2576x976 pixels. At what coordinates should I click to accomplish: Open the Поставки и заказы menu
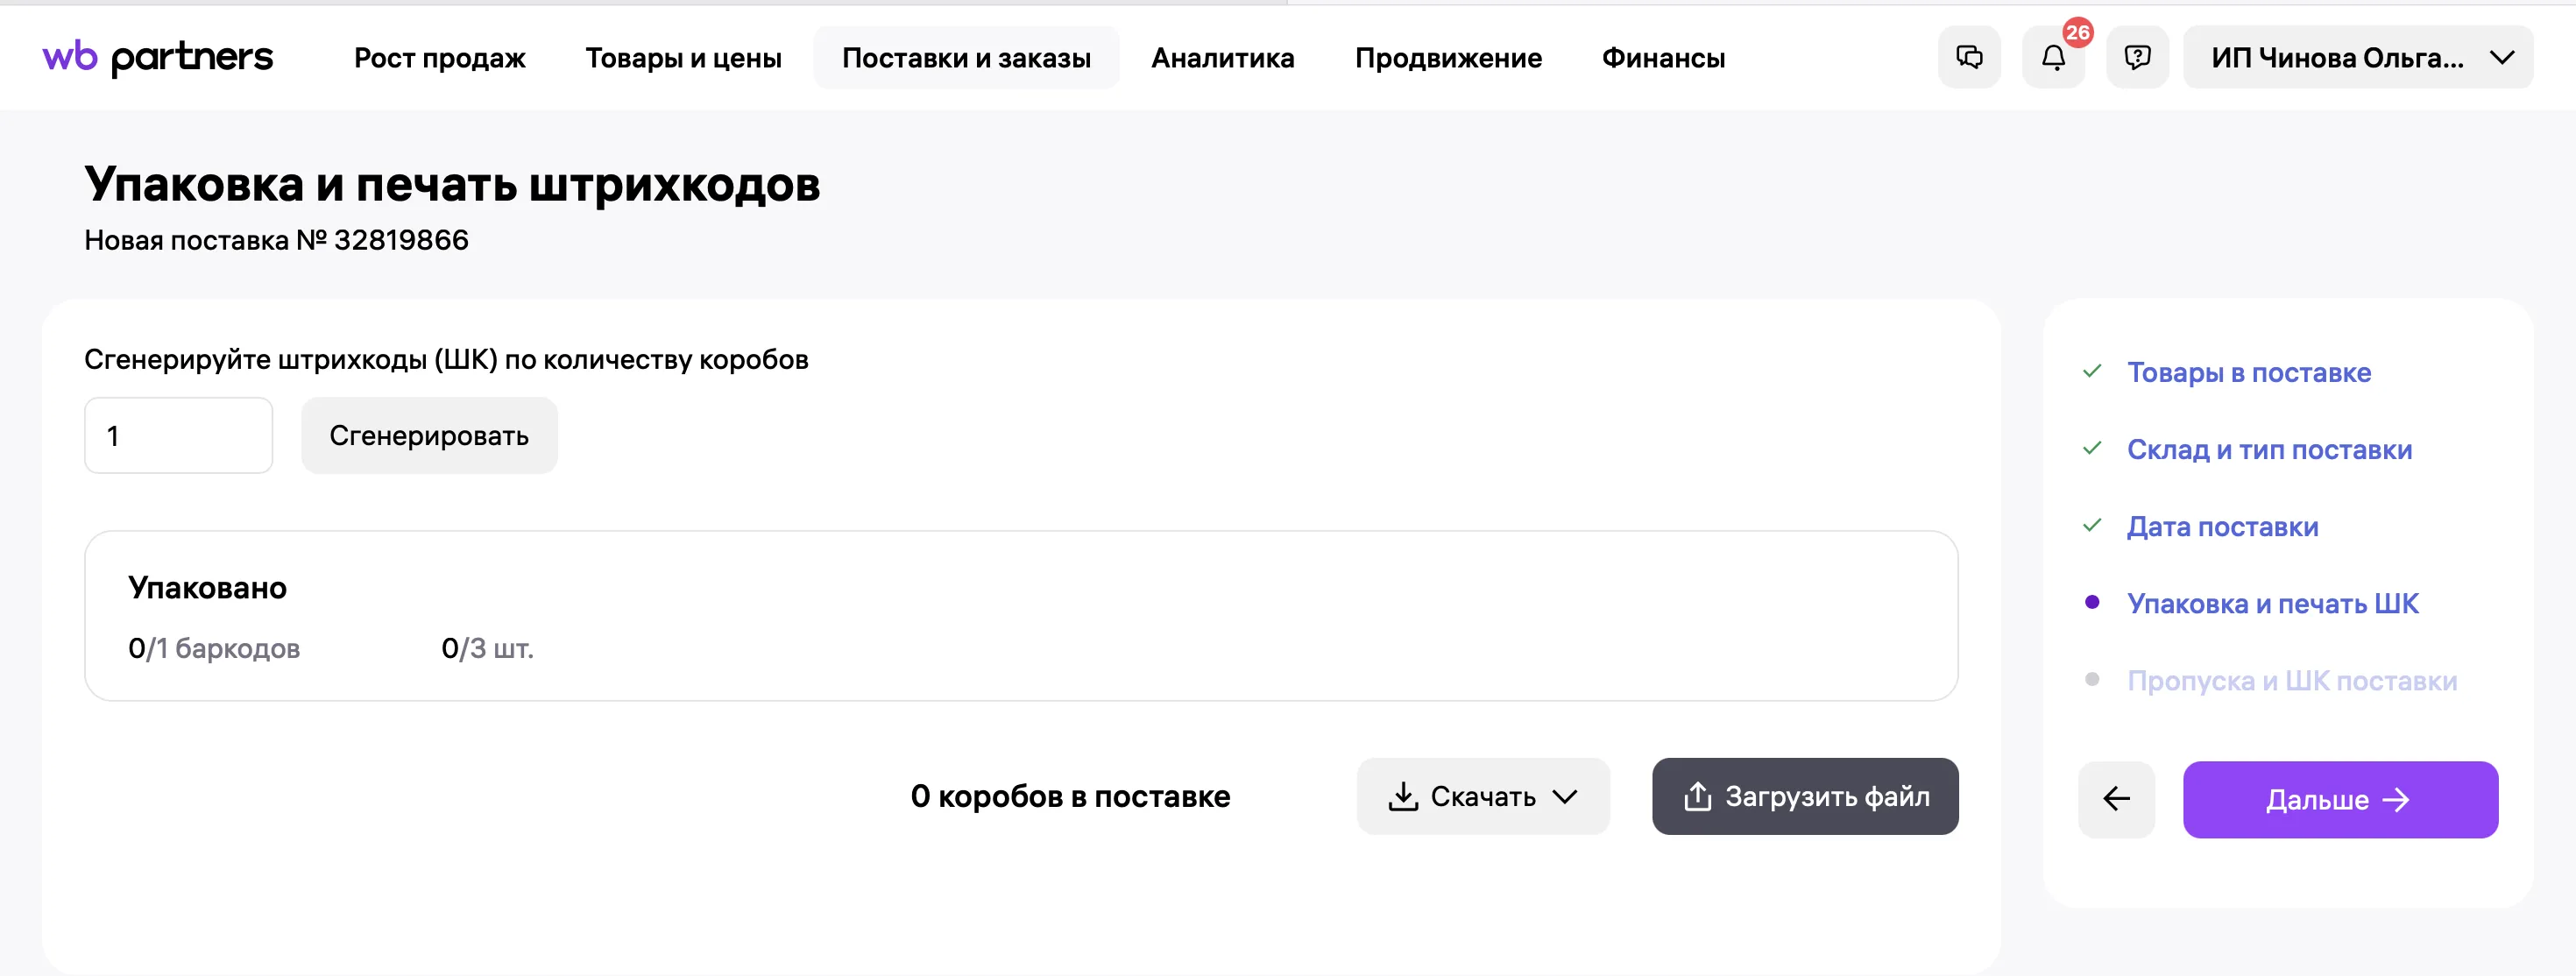point(966,58)
